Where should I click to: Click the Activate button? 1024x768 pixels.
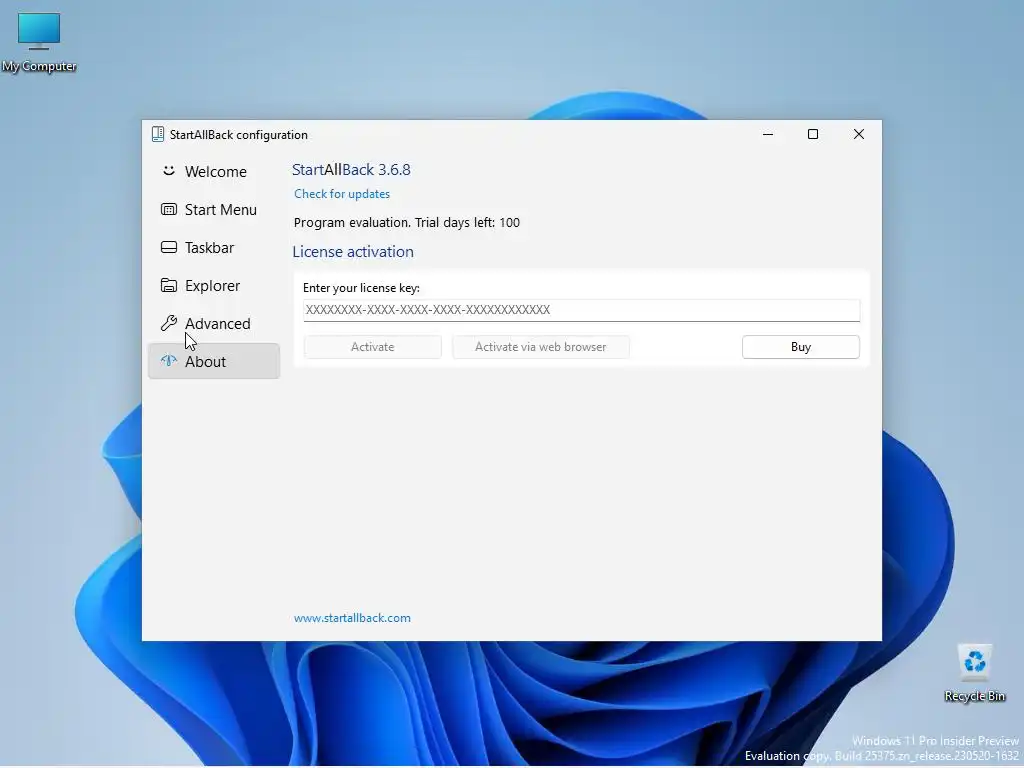372,347
